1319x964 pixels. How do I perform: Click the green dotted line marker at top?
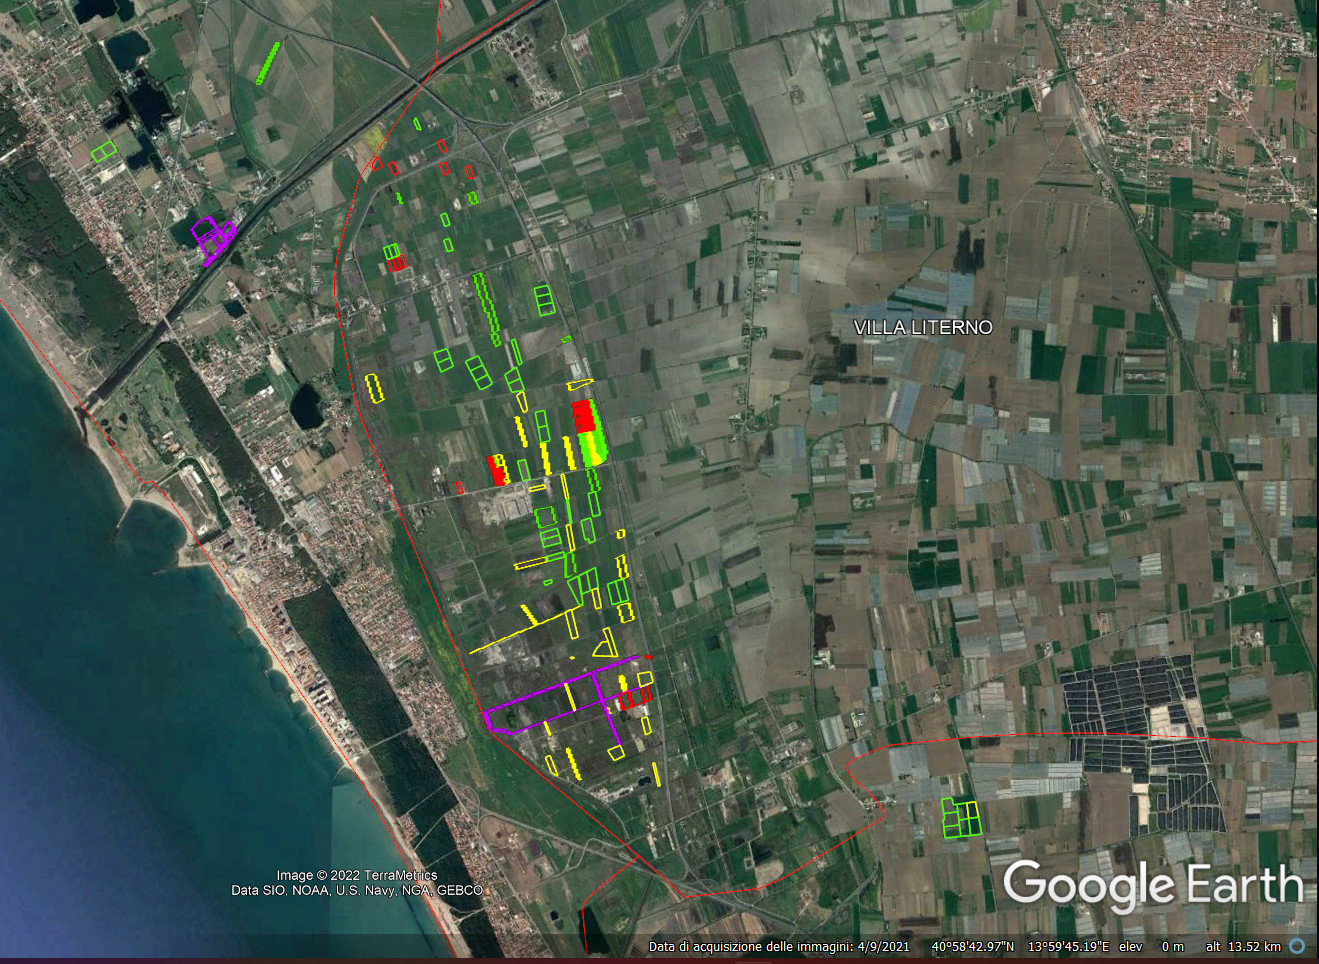coord(267,63)
